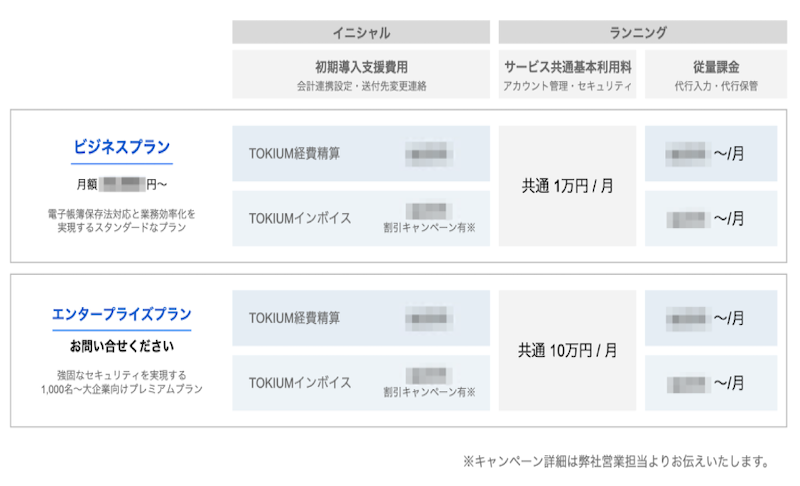Click the 初期導入支援費用 header cell

click(x=361, y=75)
